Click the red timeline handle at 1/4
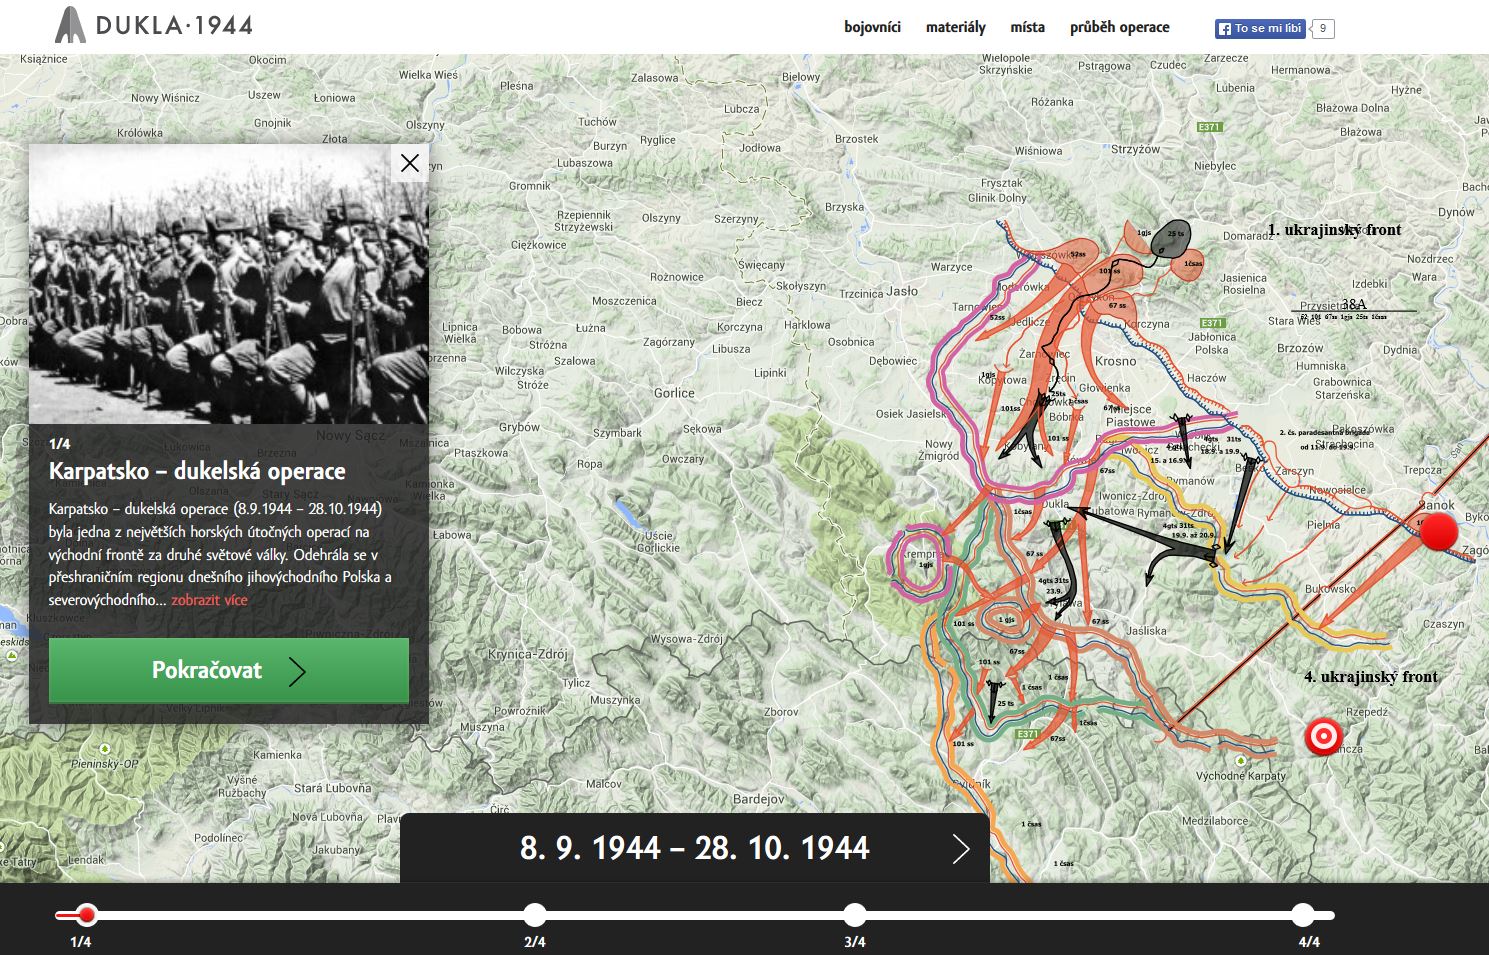The height and width of the screenshot is (955, 1489). point(87,914)
